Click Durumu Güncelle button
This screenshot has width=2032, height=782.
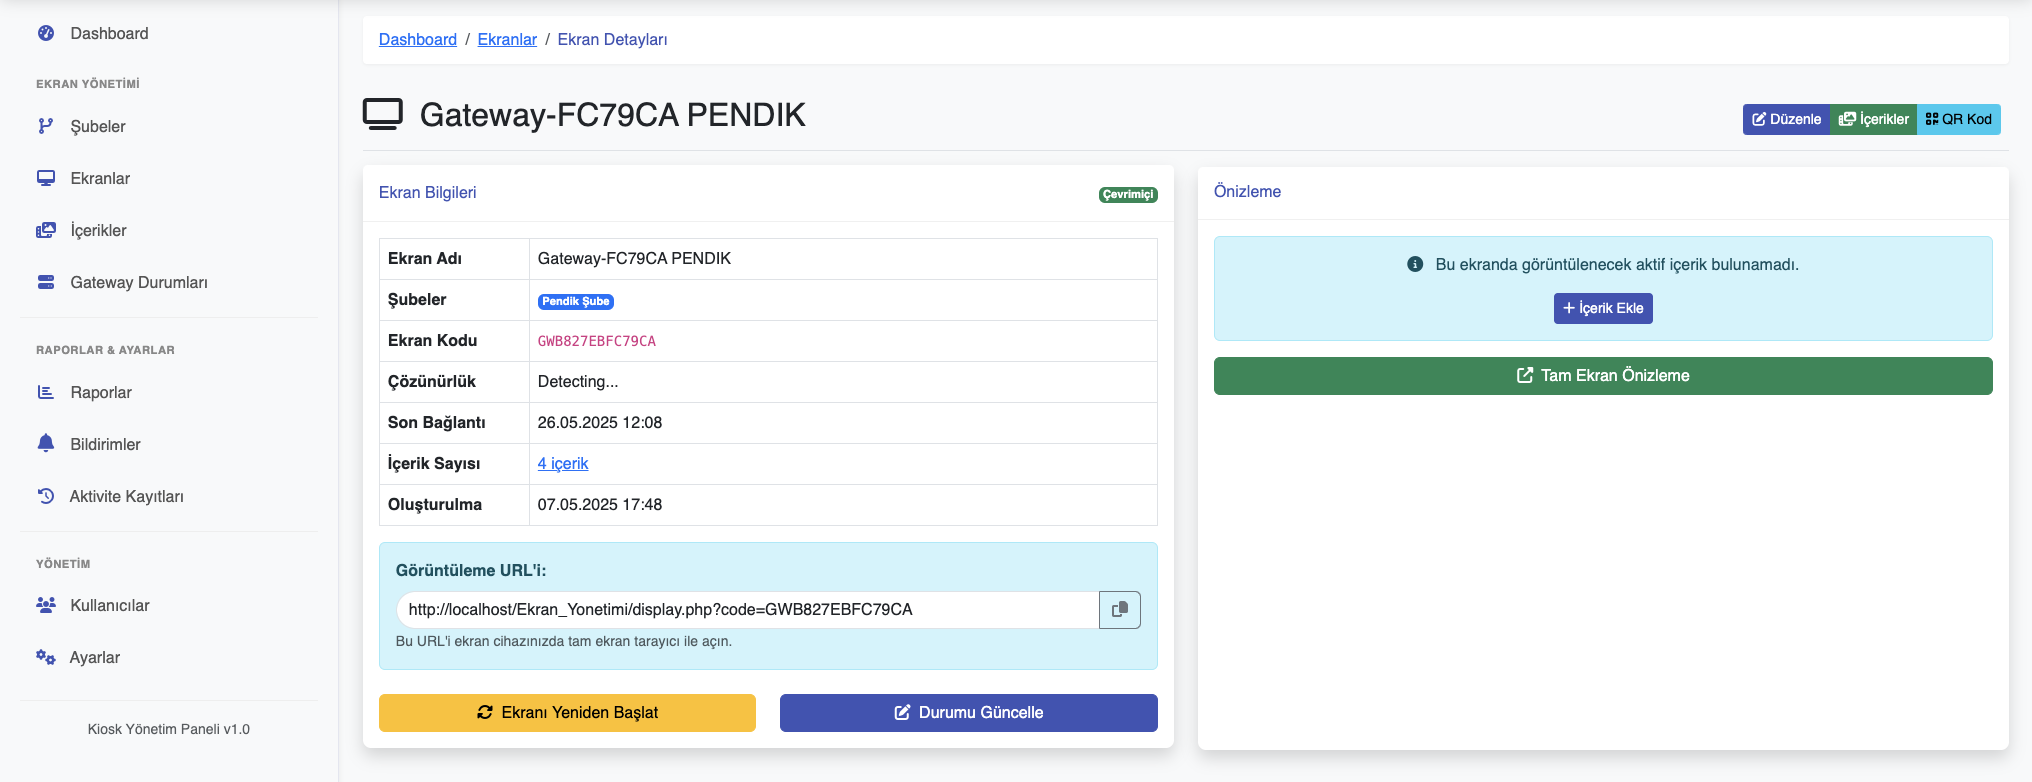coord(968,712)
